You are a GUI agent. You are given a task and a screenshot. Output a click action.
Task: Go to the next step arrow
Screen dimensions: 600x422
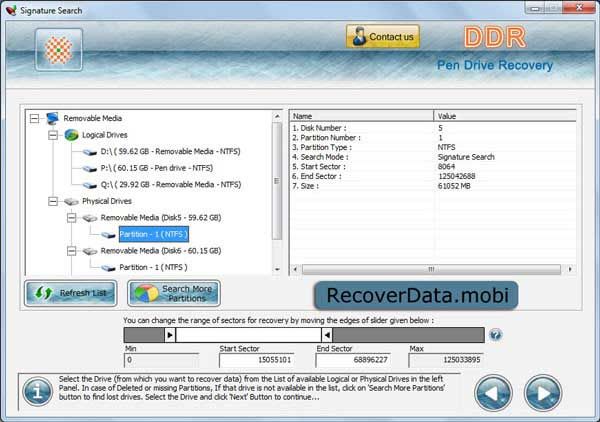(543, 390)
